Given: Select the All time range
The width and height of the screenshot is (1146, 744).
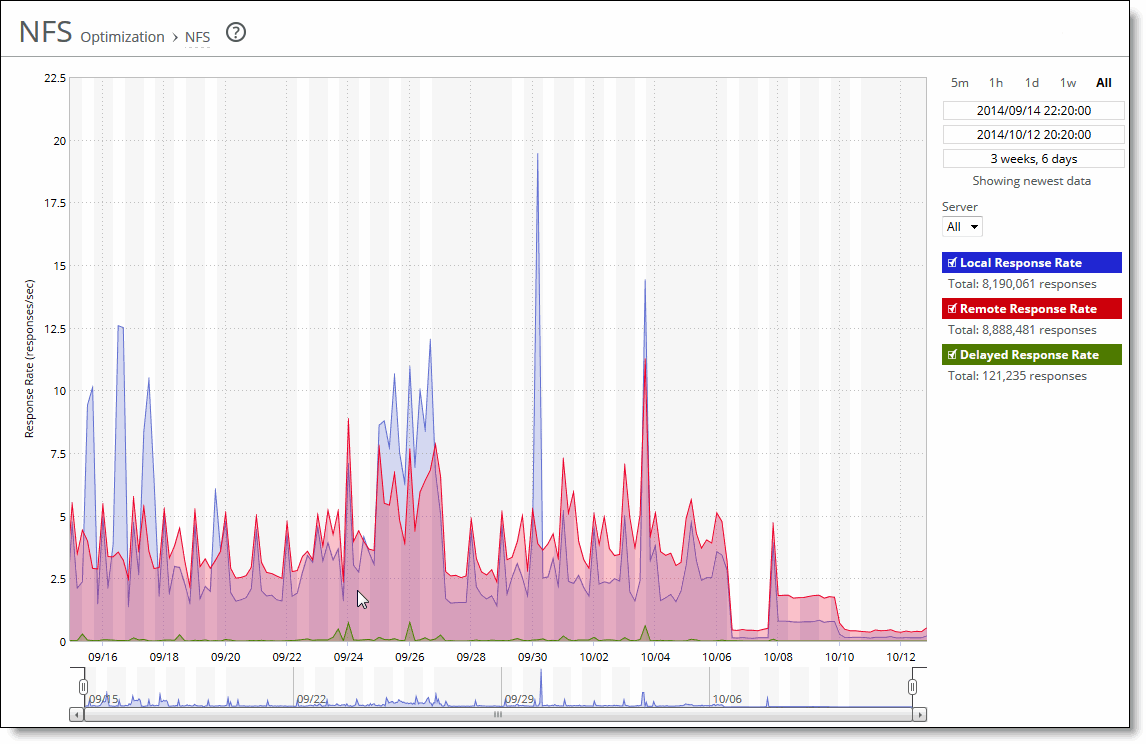Looking at the screenshot, I should click(x=1104, y=83).
